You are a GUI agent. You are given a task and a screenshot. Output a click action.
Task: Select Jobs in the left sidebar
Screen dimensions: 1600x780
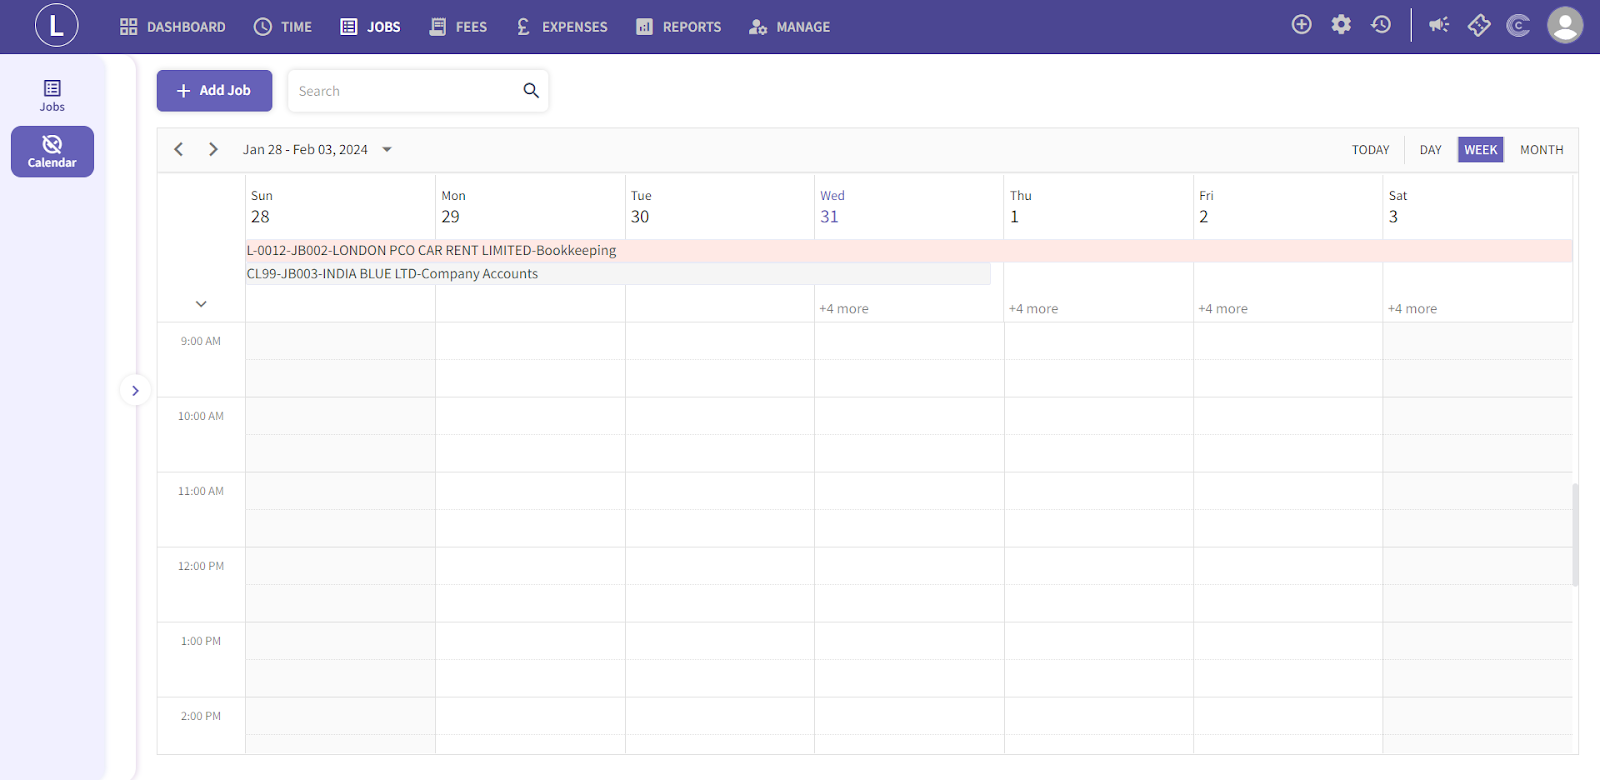[52, 96]
